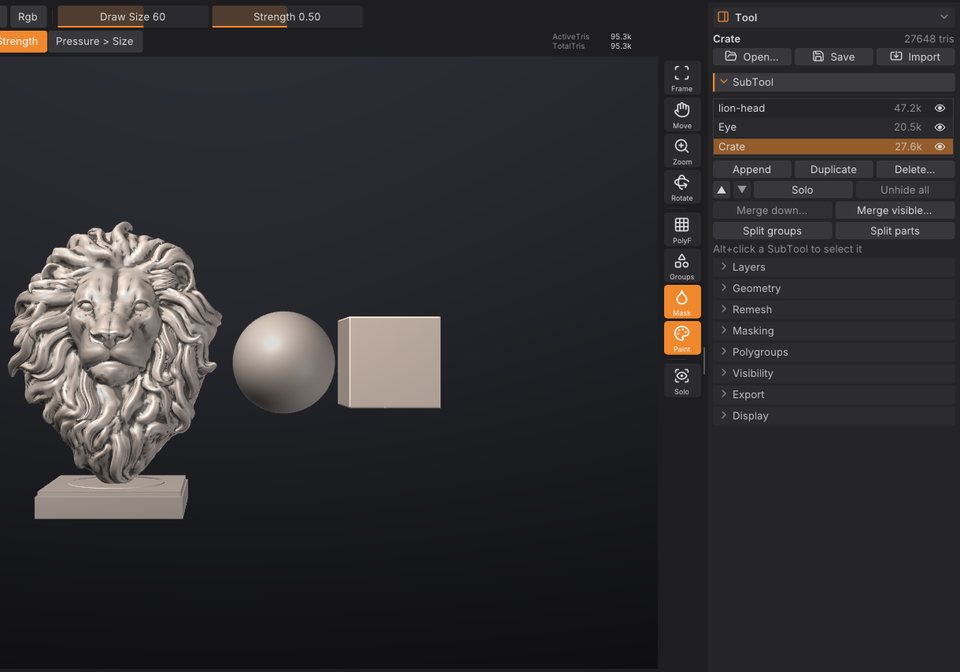Activate the Zoom magnifier tool

pos(681,151)
